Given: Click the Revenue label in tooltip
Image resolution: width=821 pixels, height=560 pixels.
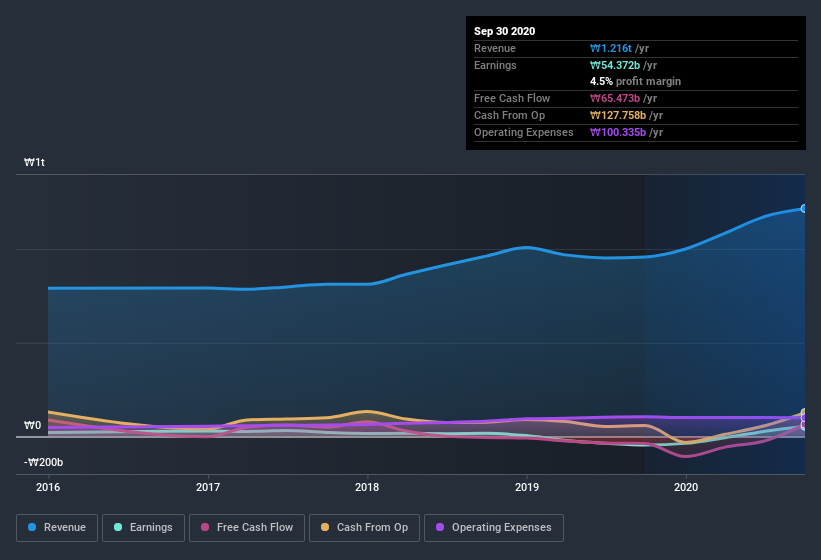Looking at the screenshot, I should coord(495,48).
